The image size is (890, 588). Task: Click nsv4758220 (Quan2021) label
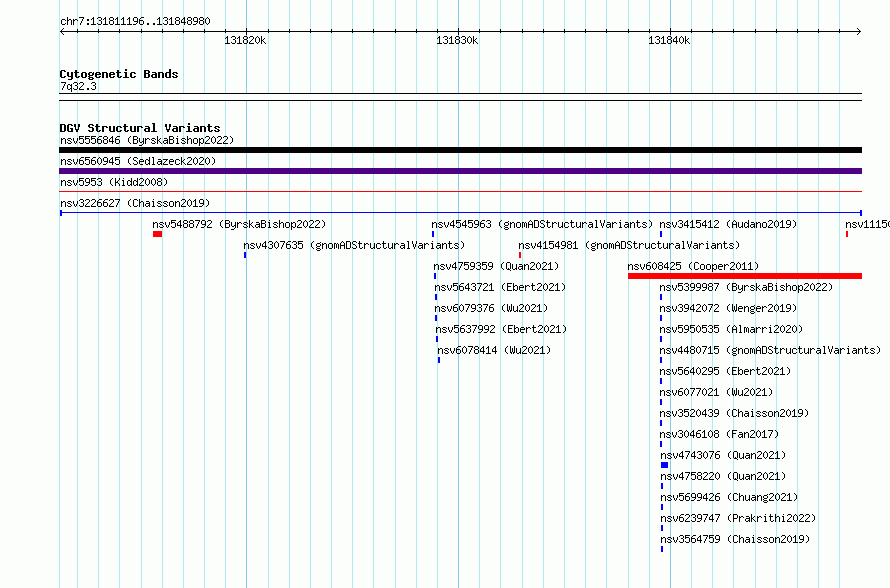tap(723, 476)
